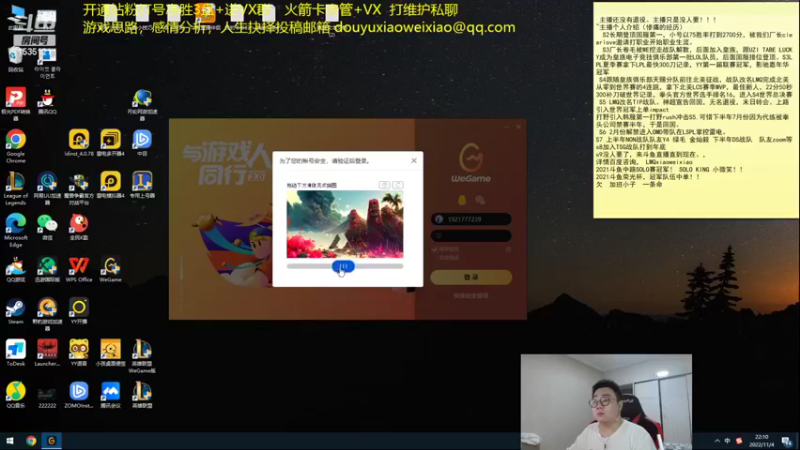Close the WeGame login window

(518, 127)
